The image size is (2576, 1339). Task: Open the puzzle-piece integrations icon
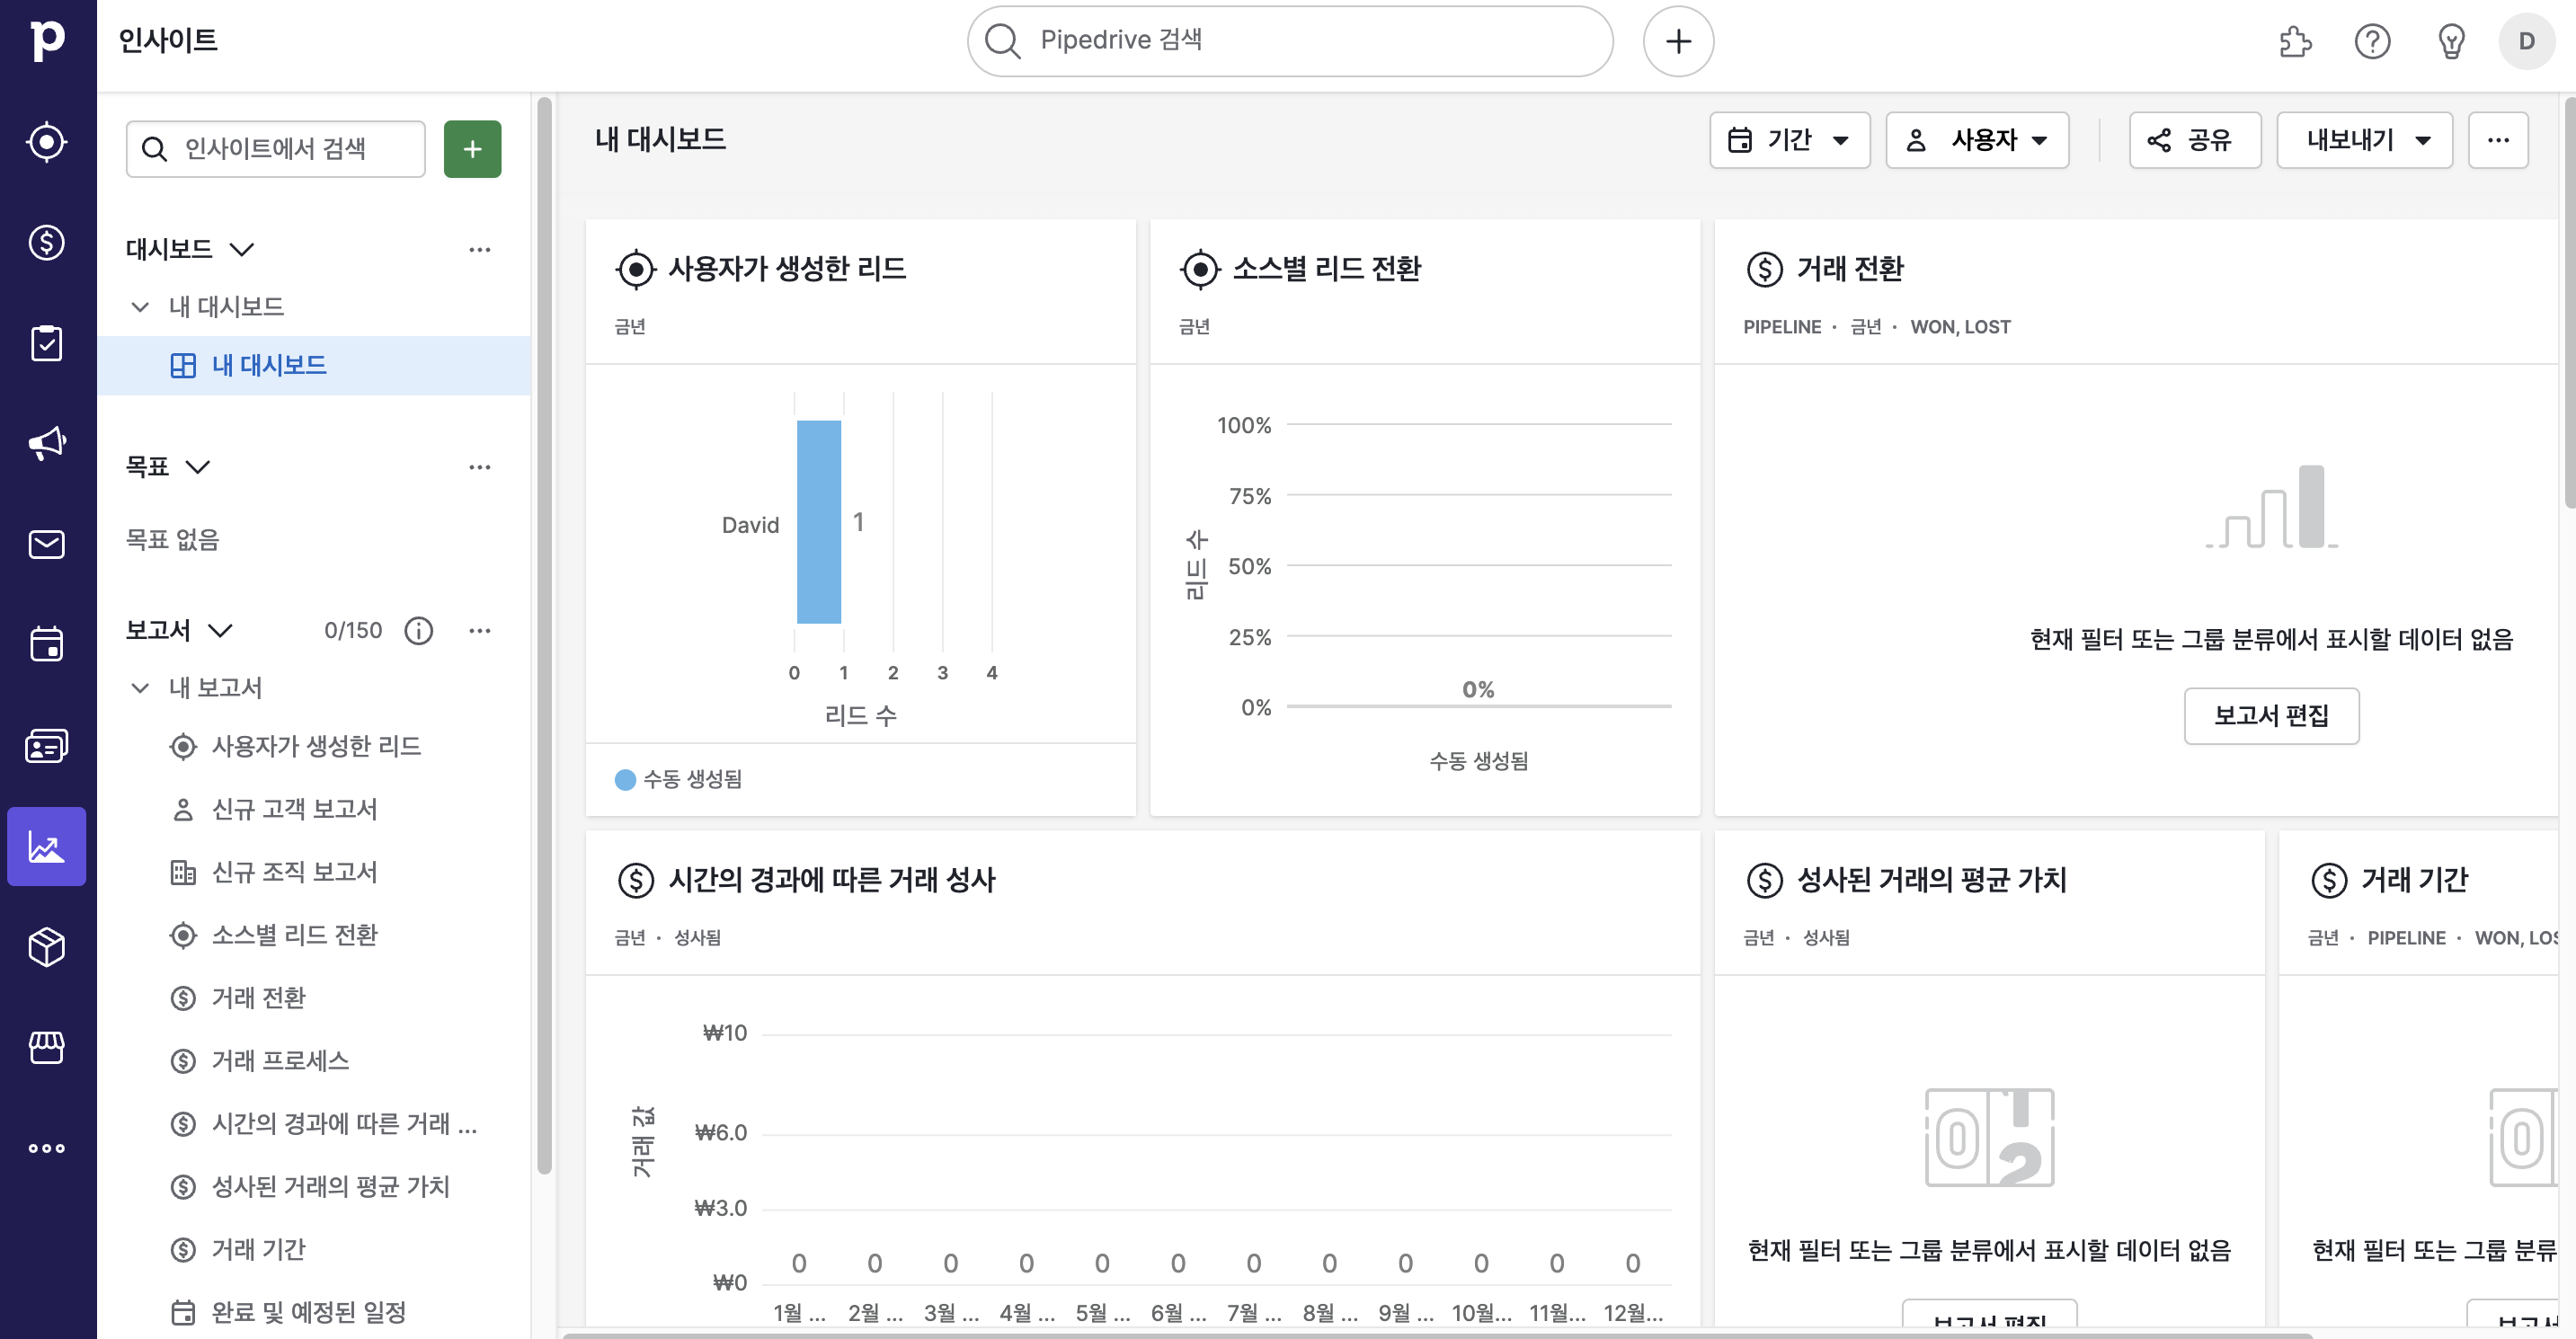2294,42
